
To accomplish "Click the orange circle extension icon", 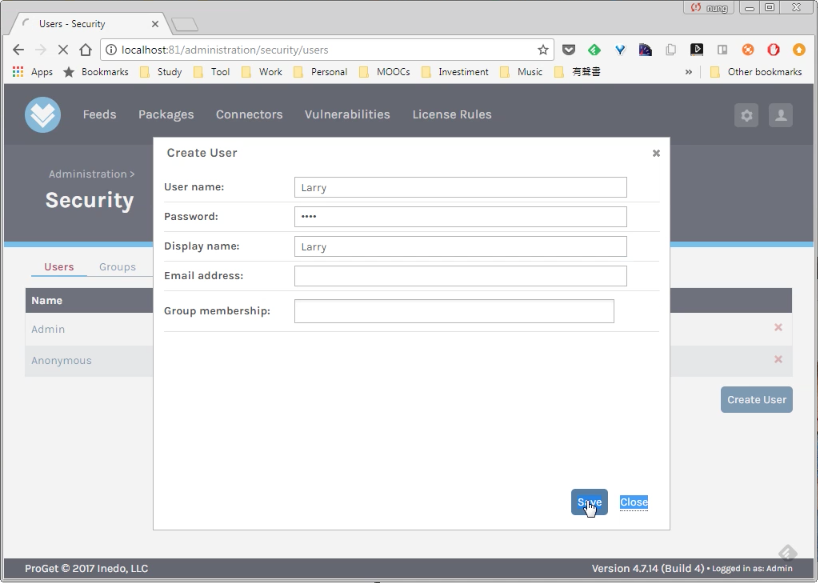I will 748,50.
